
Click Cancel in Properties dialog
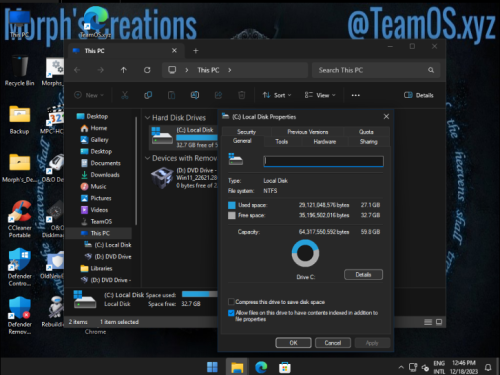(x=333, y=343)
